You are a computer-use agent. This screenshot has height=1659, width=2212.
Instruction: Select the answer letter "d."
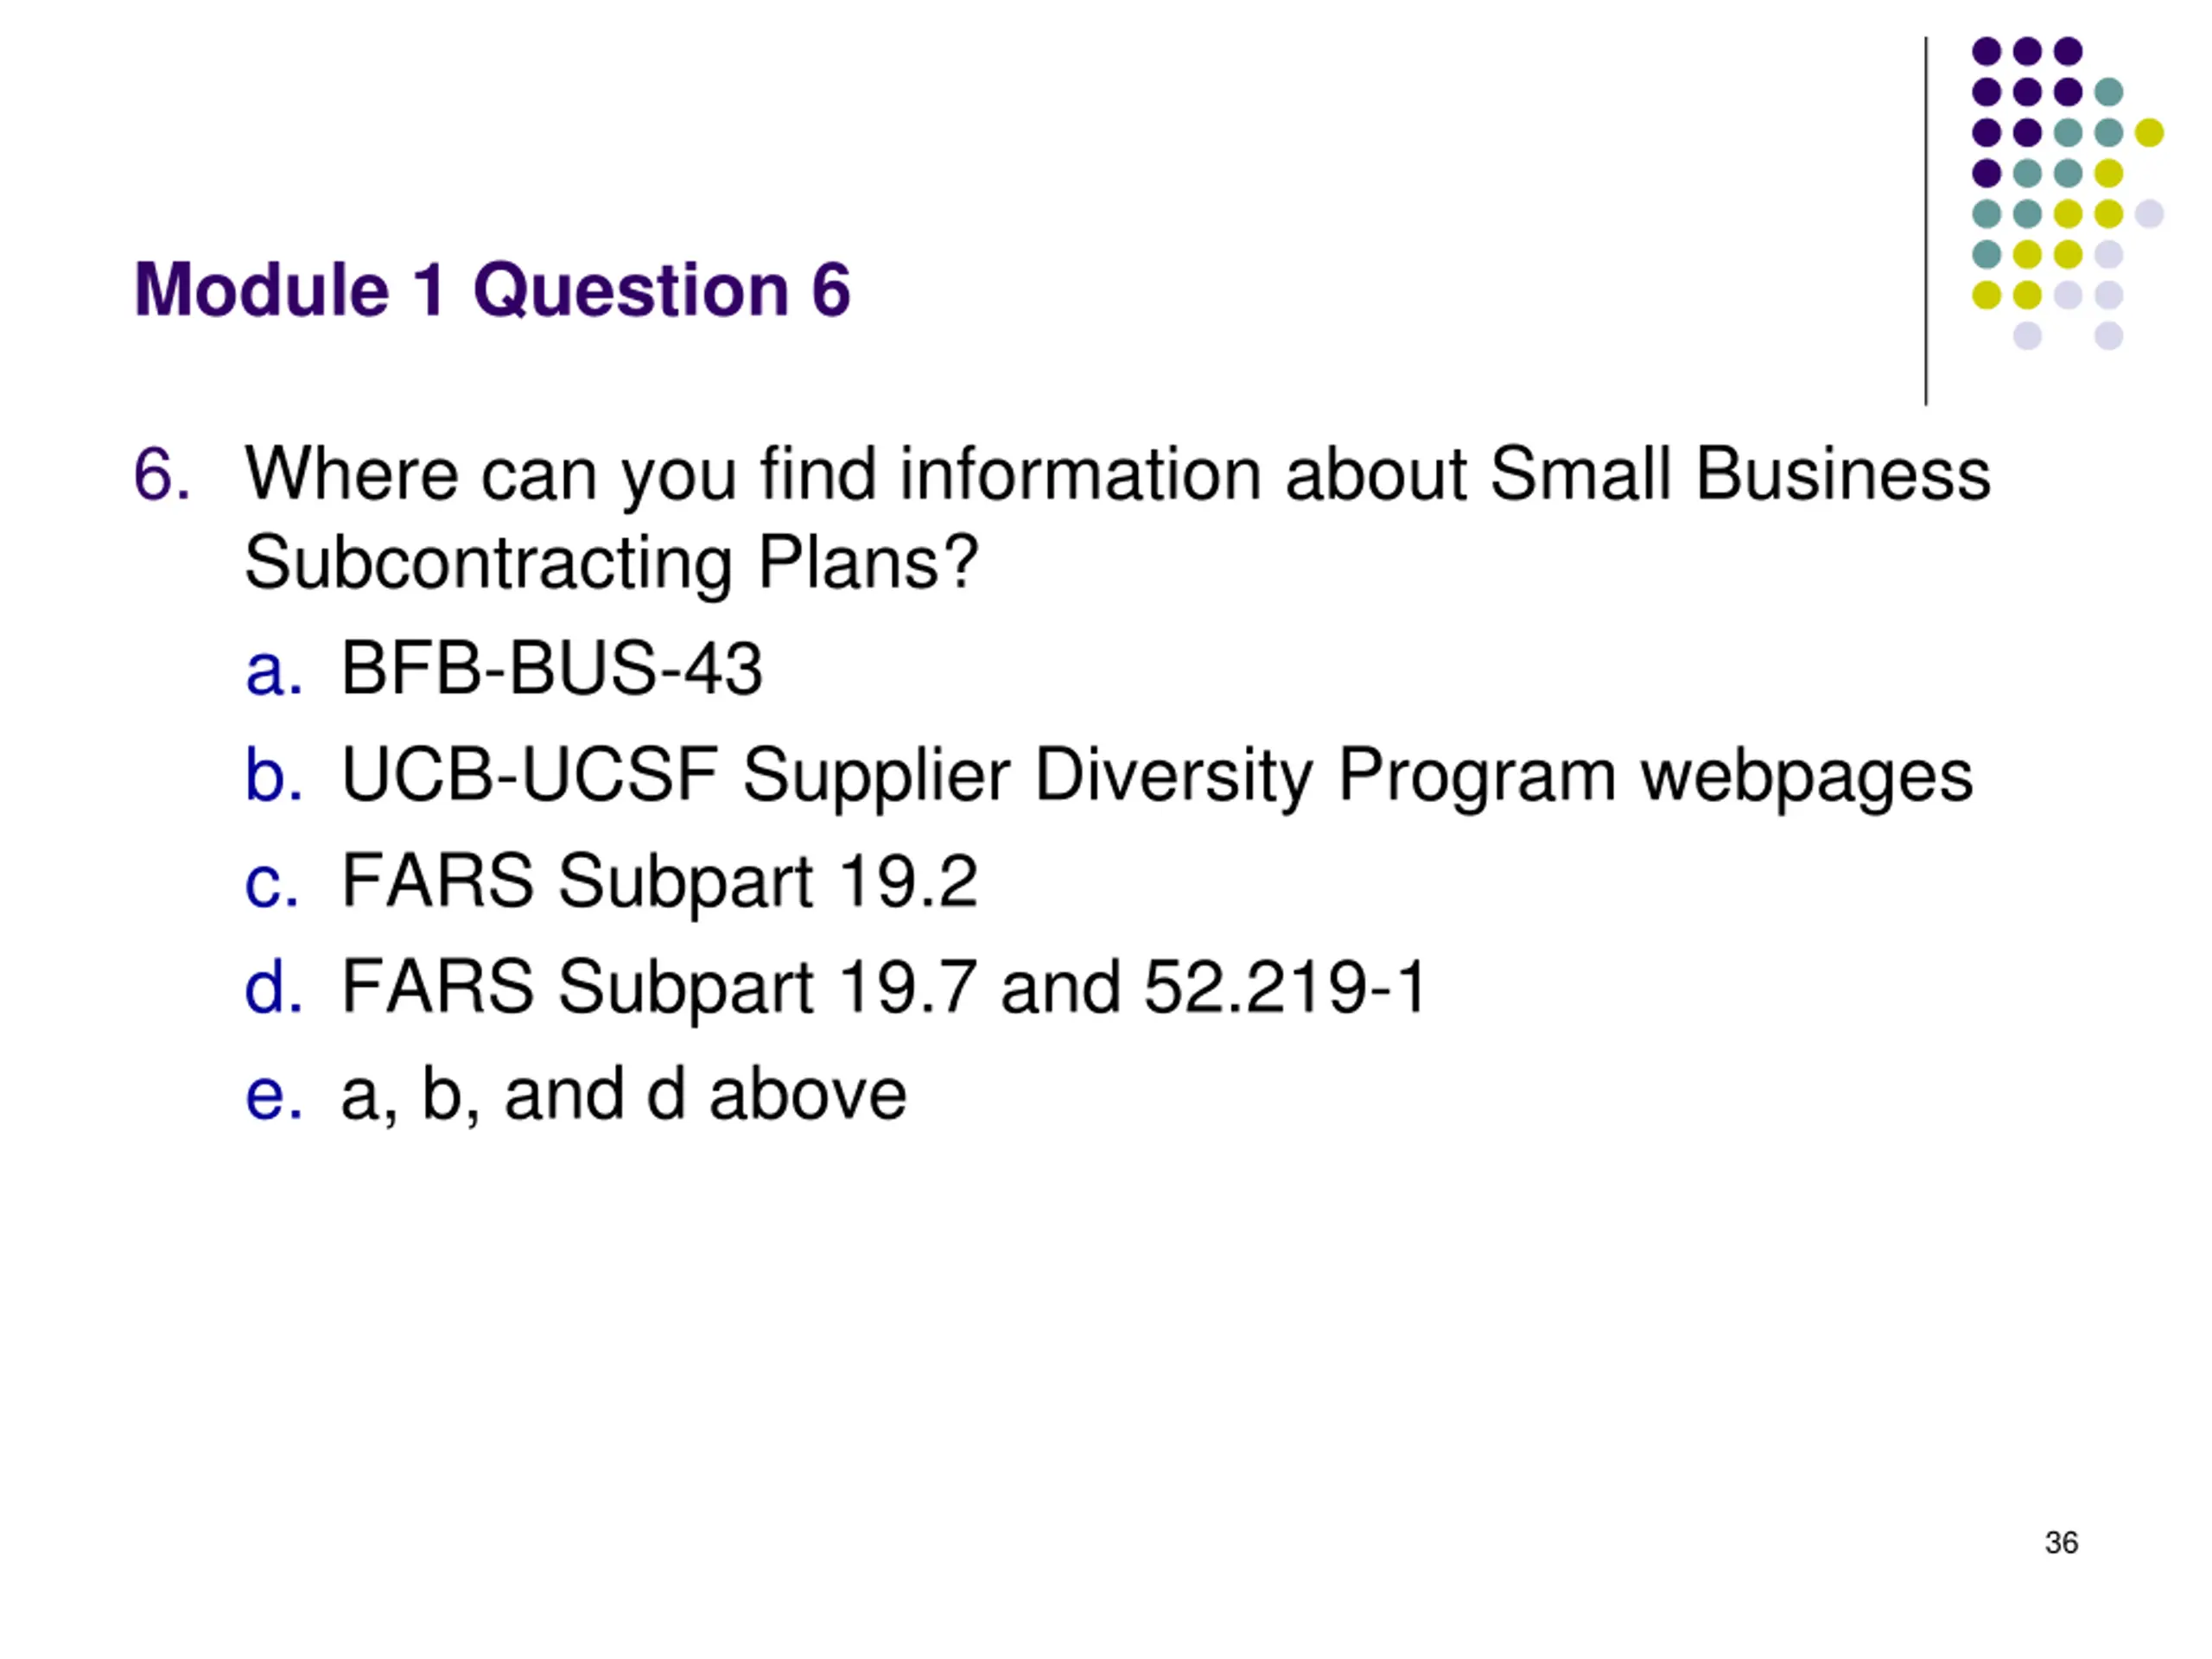pyautogui.click(x=273, y=987)
